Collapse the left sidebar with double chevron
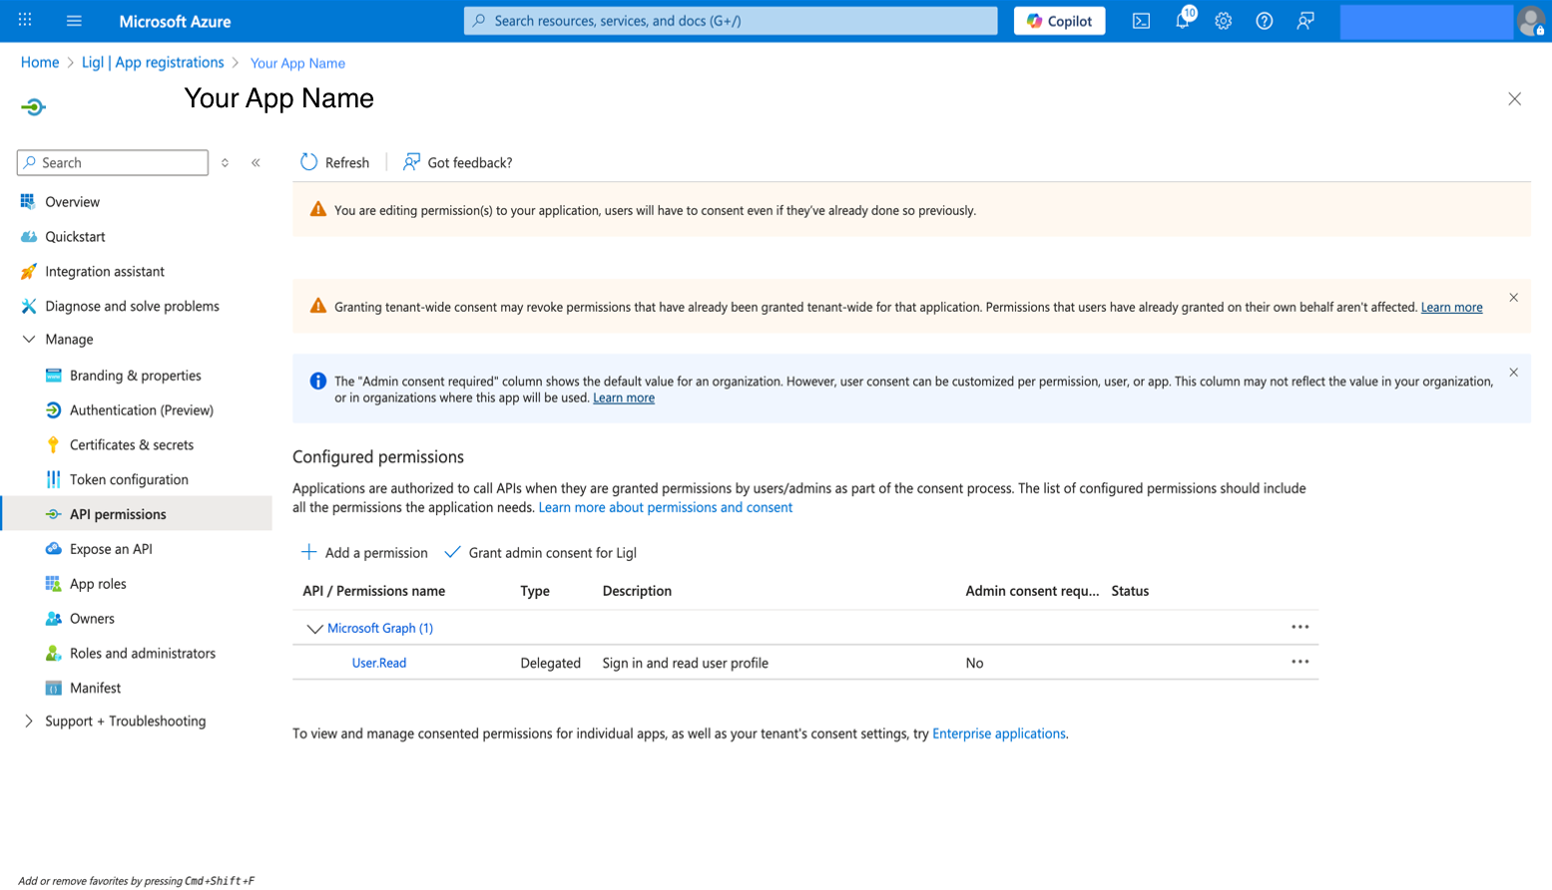This screenshot has width=1552, height=890. tap(256, 162)
